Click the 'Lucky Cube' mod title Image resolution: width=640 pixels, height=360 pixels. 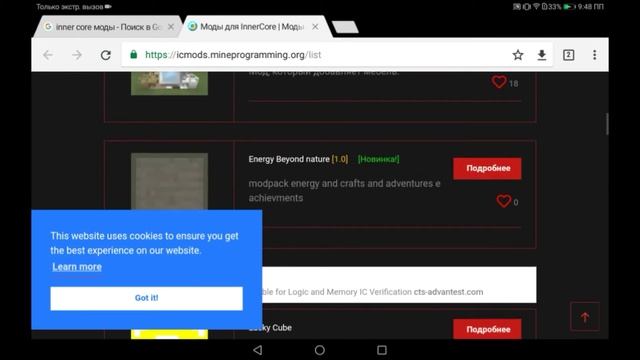[x=270, y=328]
